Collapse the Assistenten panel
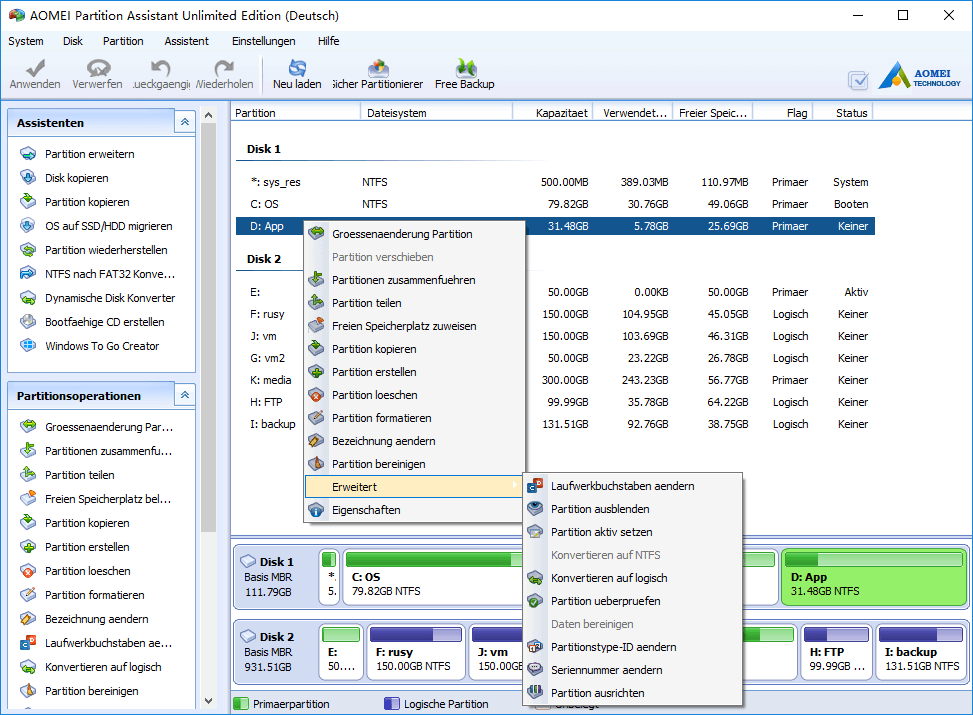The image size is (973, 715). (x=185, y=122)
